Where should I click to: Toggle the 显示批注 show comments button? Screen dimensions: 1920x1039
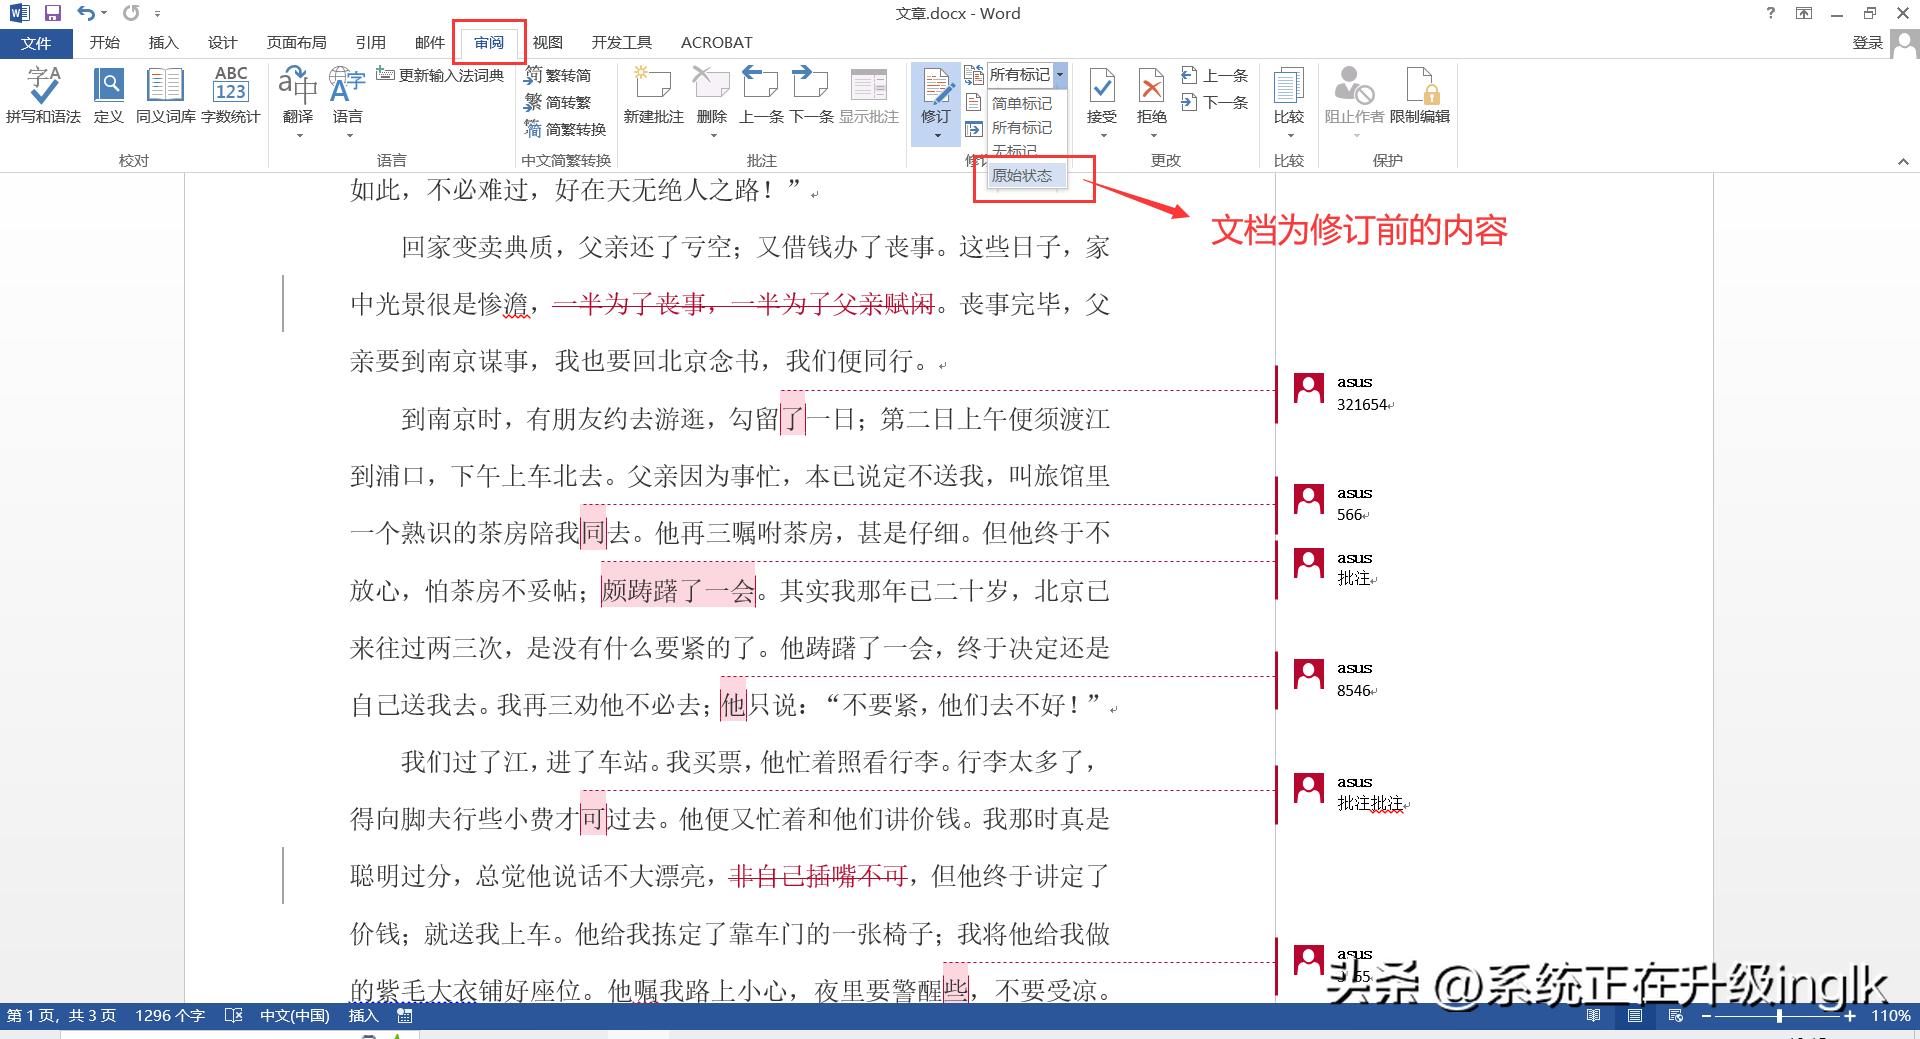click(x=868, y=96)
